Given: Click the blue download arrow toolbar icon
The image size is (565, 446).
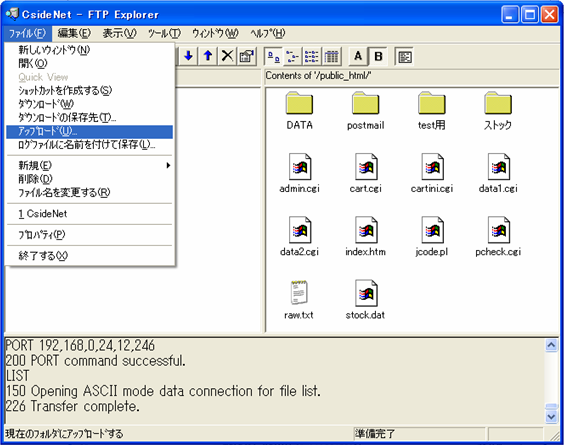Looking at the screenshot, I should (188, 56).
